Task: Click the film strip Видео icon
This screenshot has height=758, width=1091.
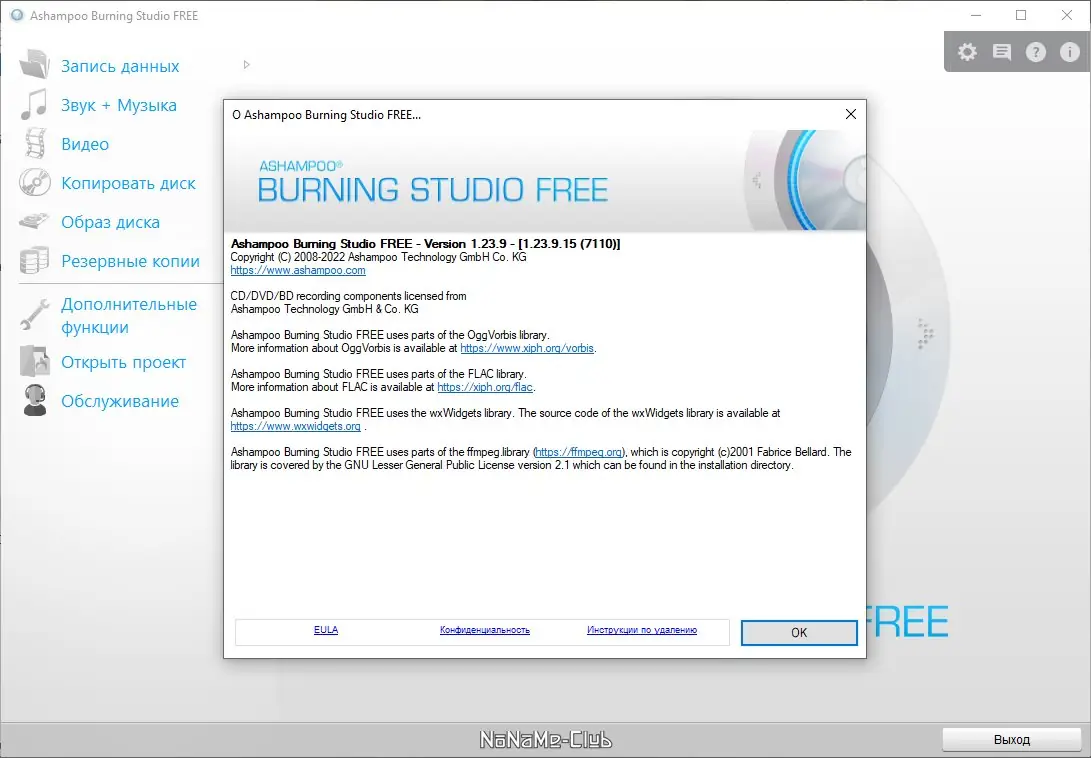Action: (x=35, y=143)
